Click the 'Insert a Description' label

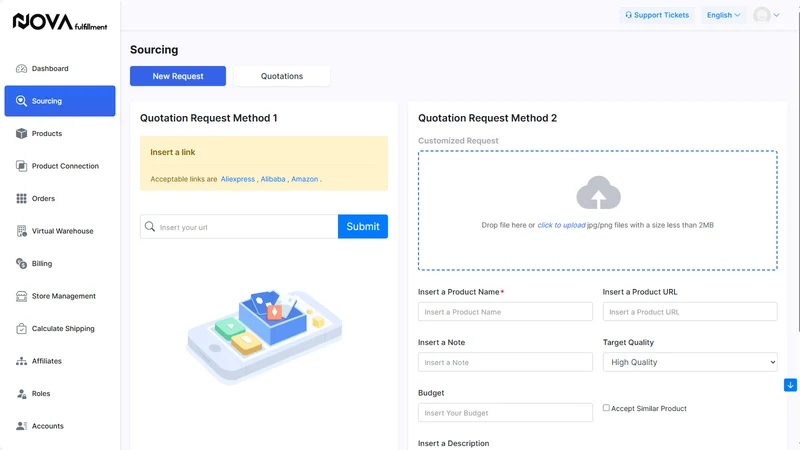(454, 443)
